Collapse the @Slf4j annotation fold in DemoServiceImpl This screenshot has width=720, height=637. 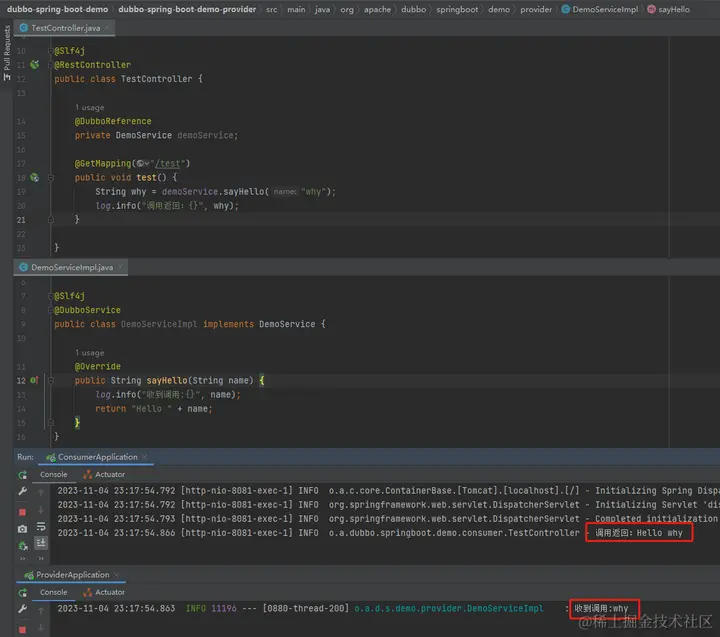tap(51, 296)
